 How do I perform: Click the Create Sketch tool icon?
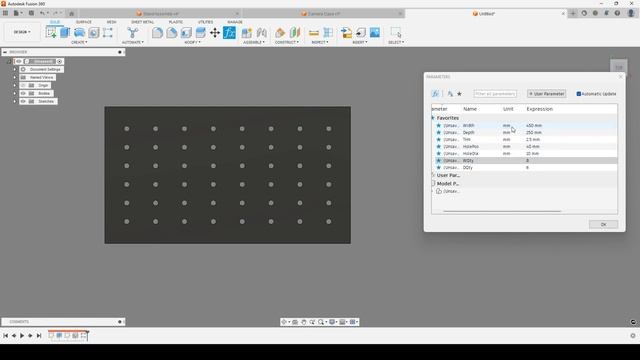[x=51, y=33]
